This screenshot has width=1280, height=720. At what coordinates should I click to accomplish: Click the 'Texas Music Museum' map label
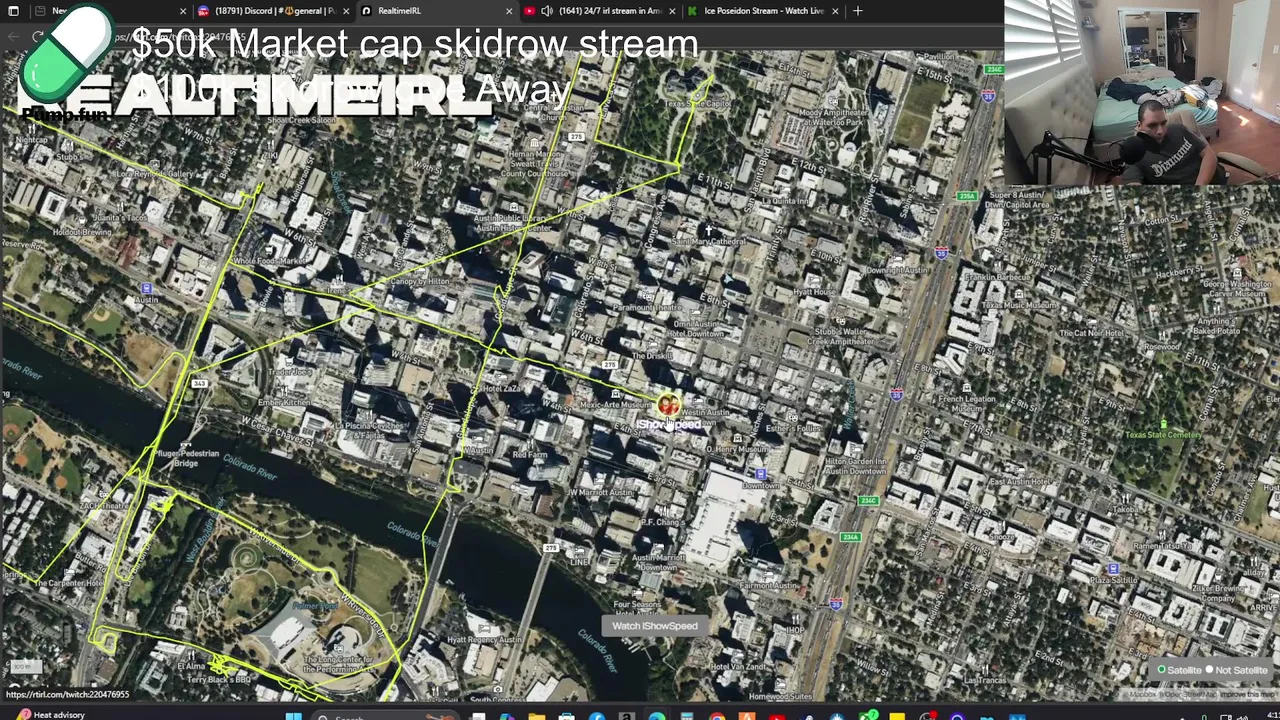point(1020,304)
